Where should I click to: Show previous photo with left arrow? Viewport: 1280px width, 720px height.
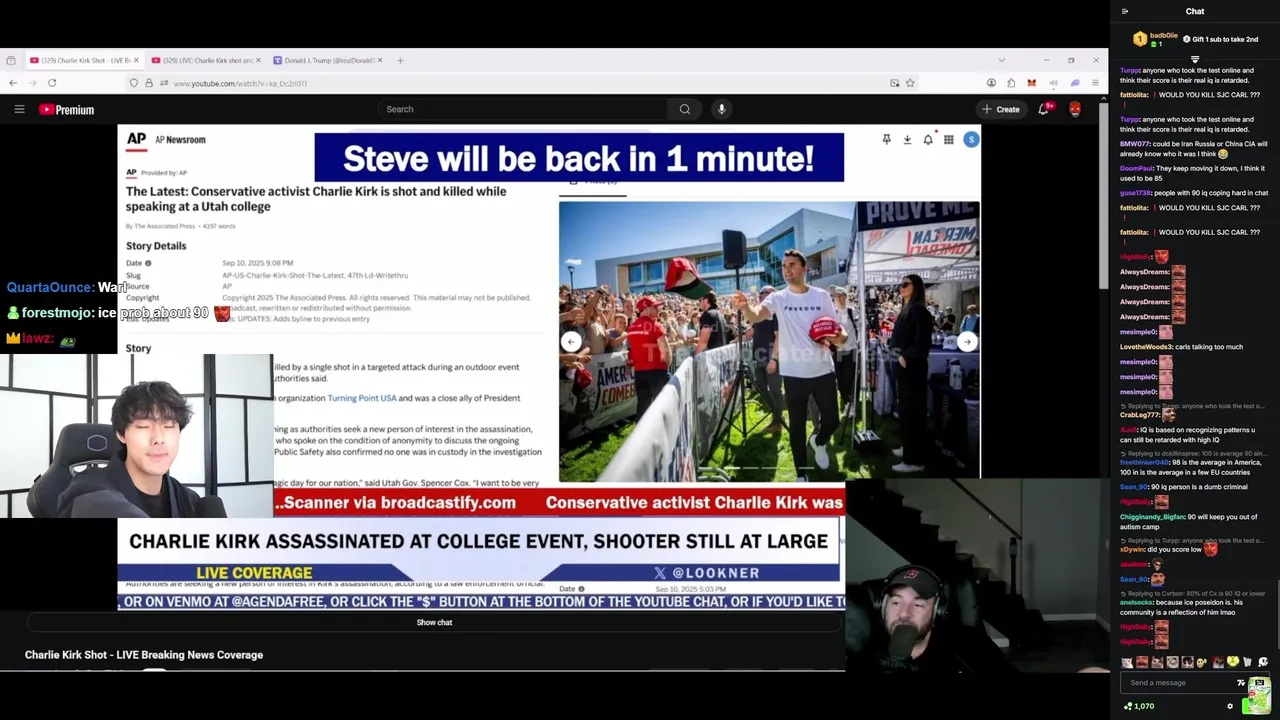pos(571,342)
